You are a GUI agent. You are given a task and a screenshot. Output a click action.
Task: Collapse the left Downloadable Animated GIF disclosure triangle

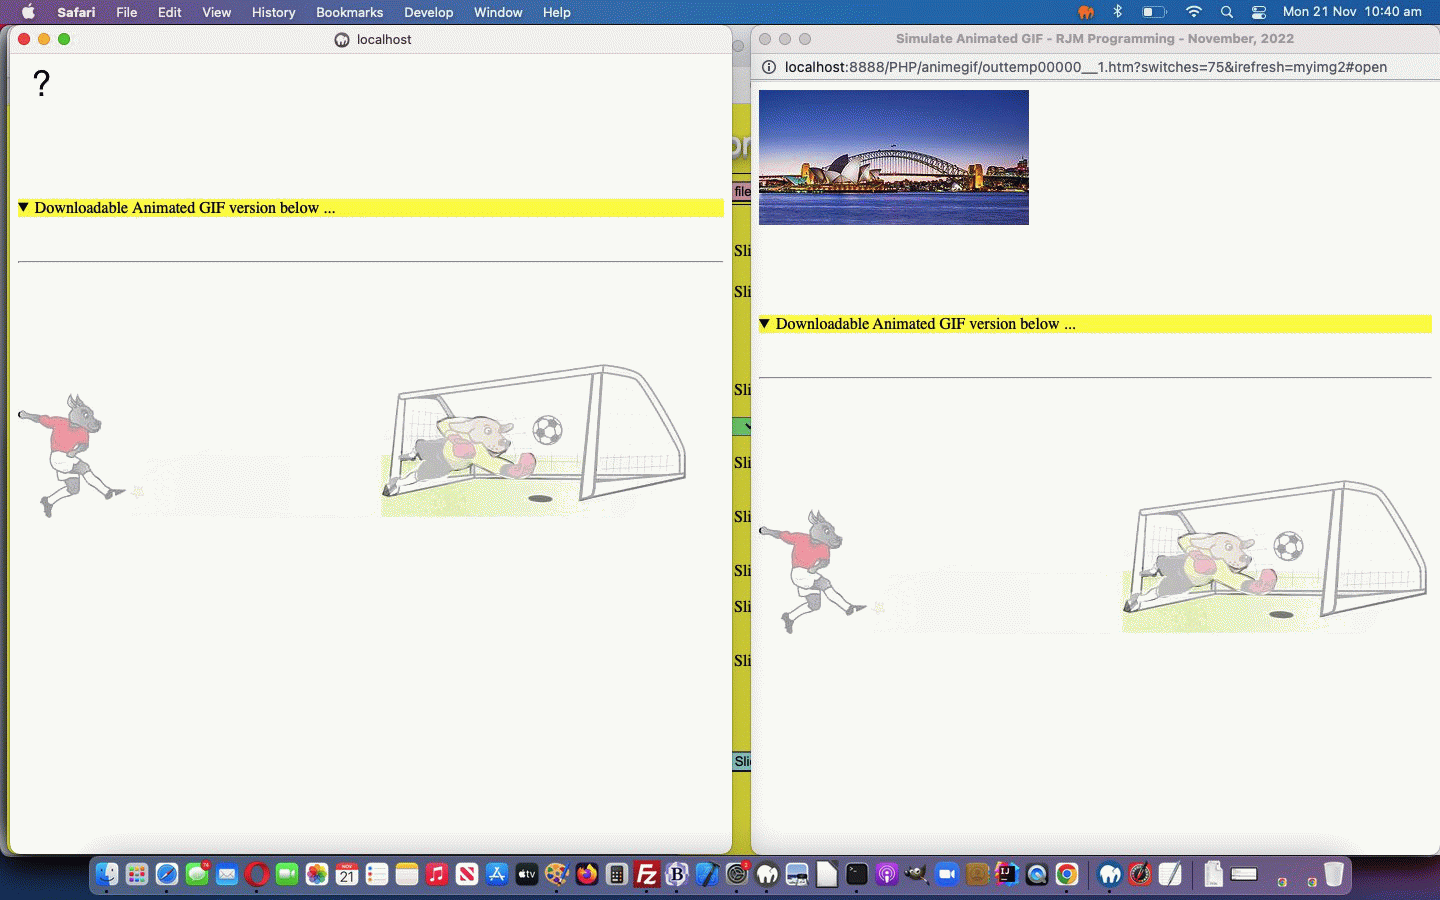(x=23, y=207)
